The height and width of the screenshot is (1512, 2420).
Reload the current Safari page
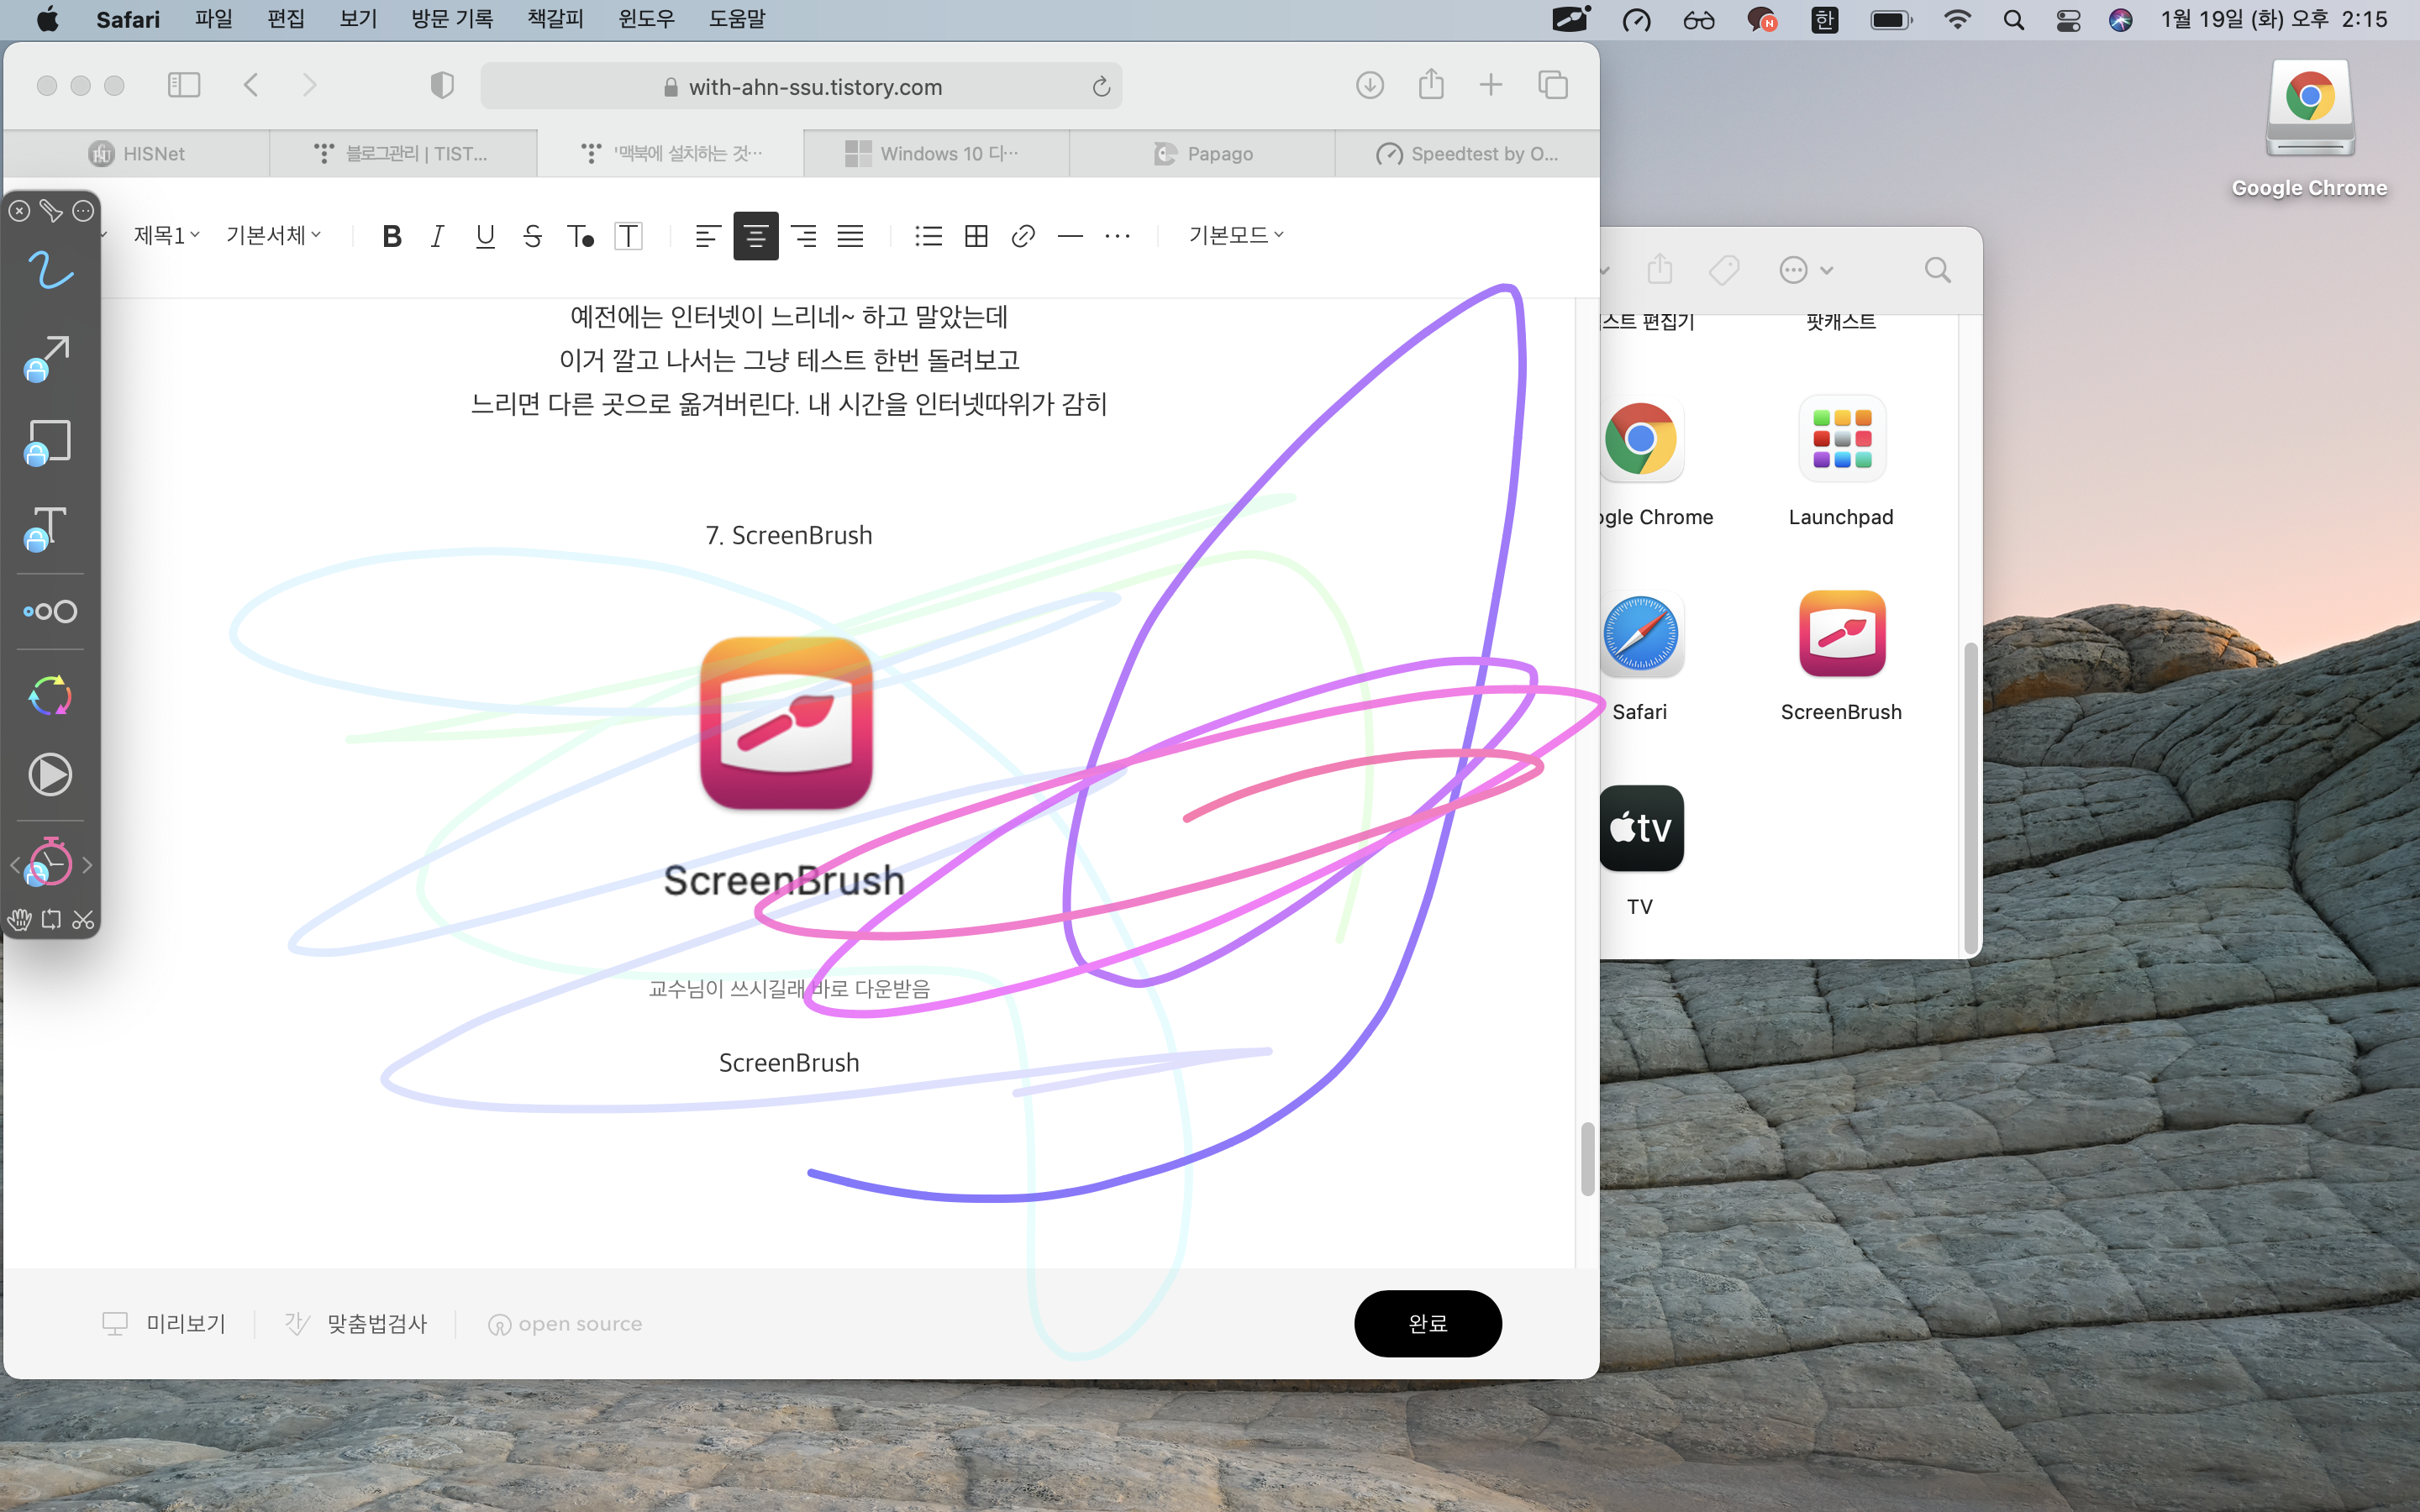pyautogui.click(x=1101, y=87)
